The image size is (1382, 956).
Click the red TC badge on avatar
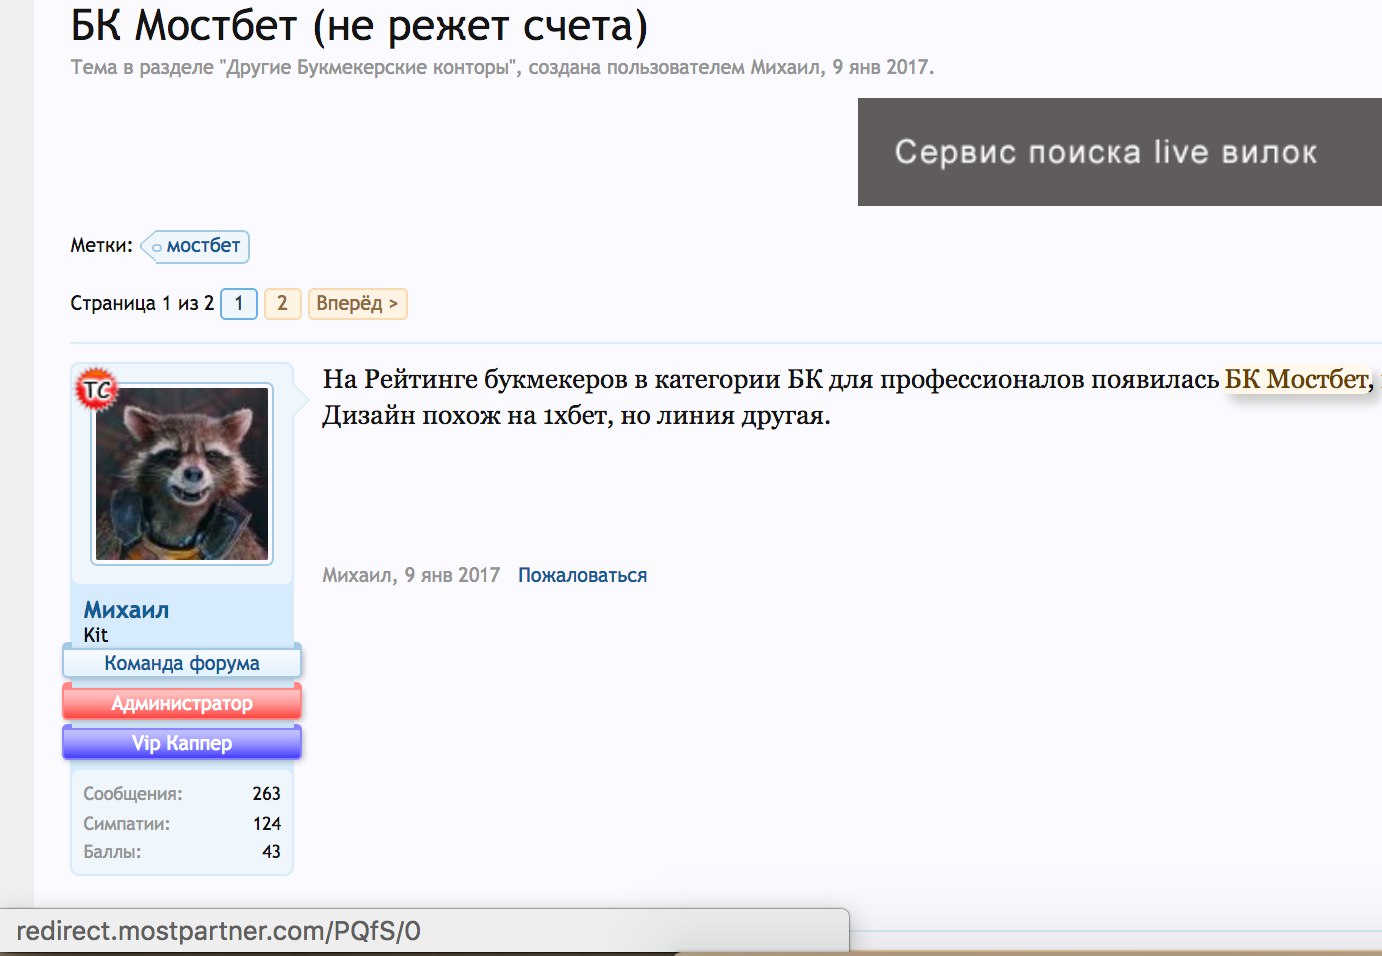coord(96,389)
